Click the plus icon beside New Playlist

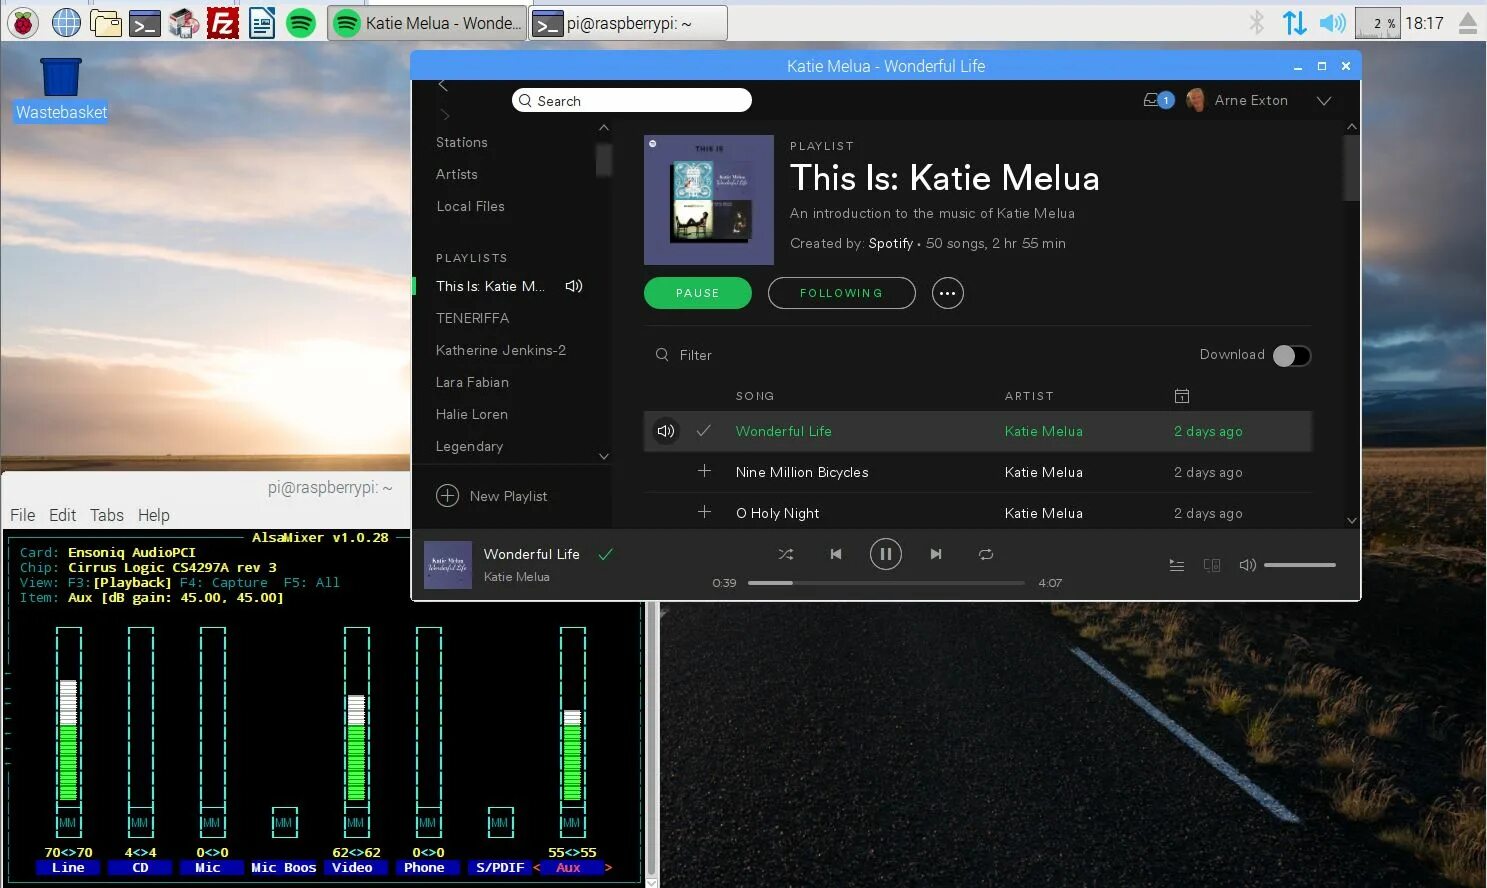tap(447, 495)
